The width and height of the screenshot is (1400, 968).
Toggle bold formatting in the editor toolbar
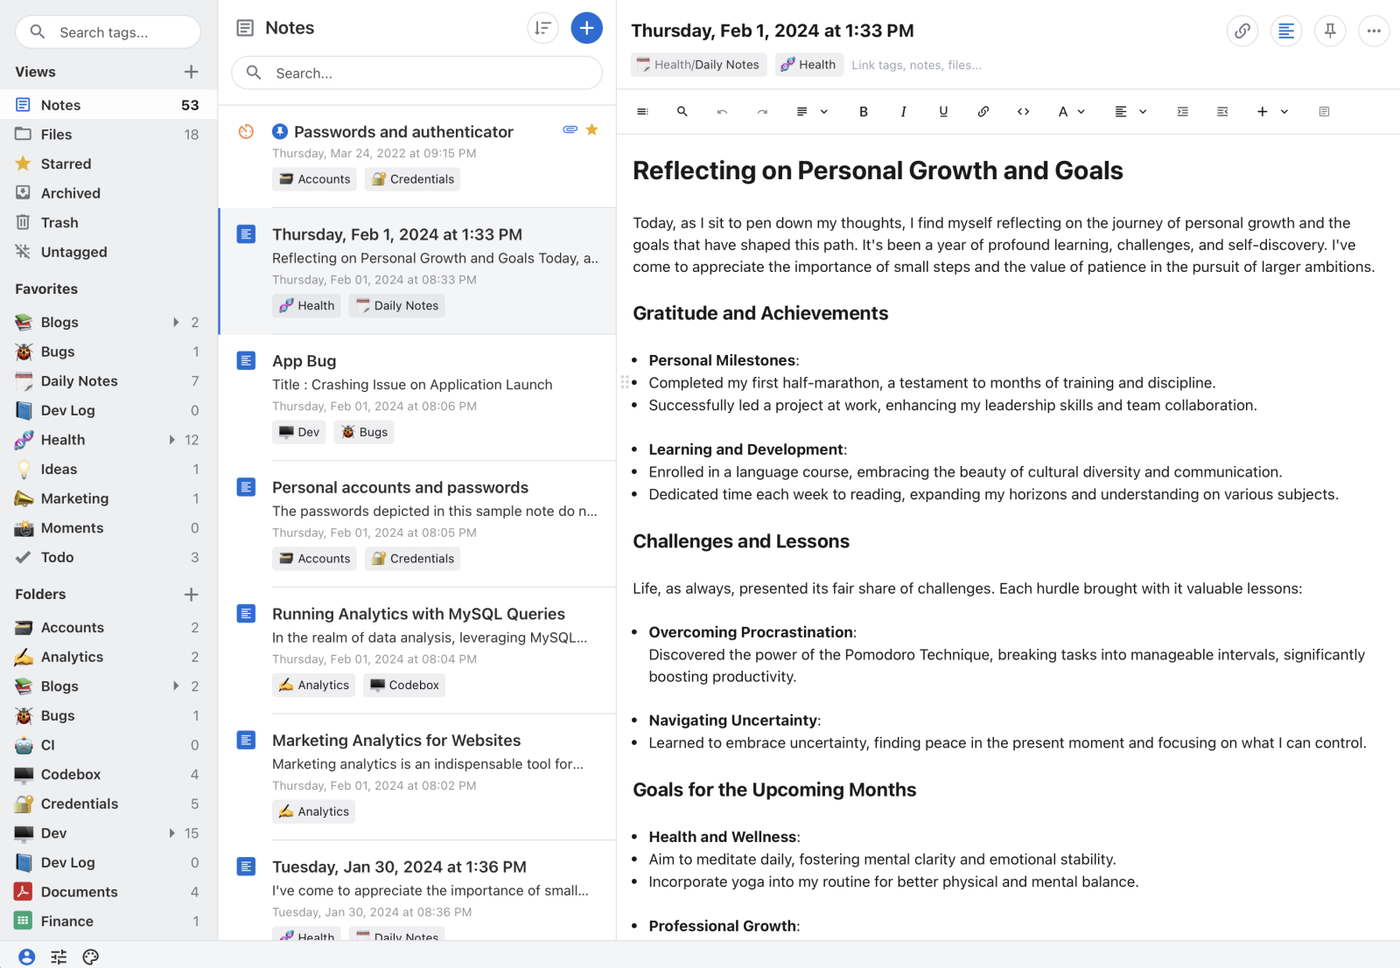pos(863,112)
